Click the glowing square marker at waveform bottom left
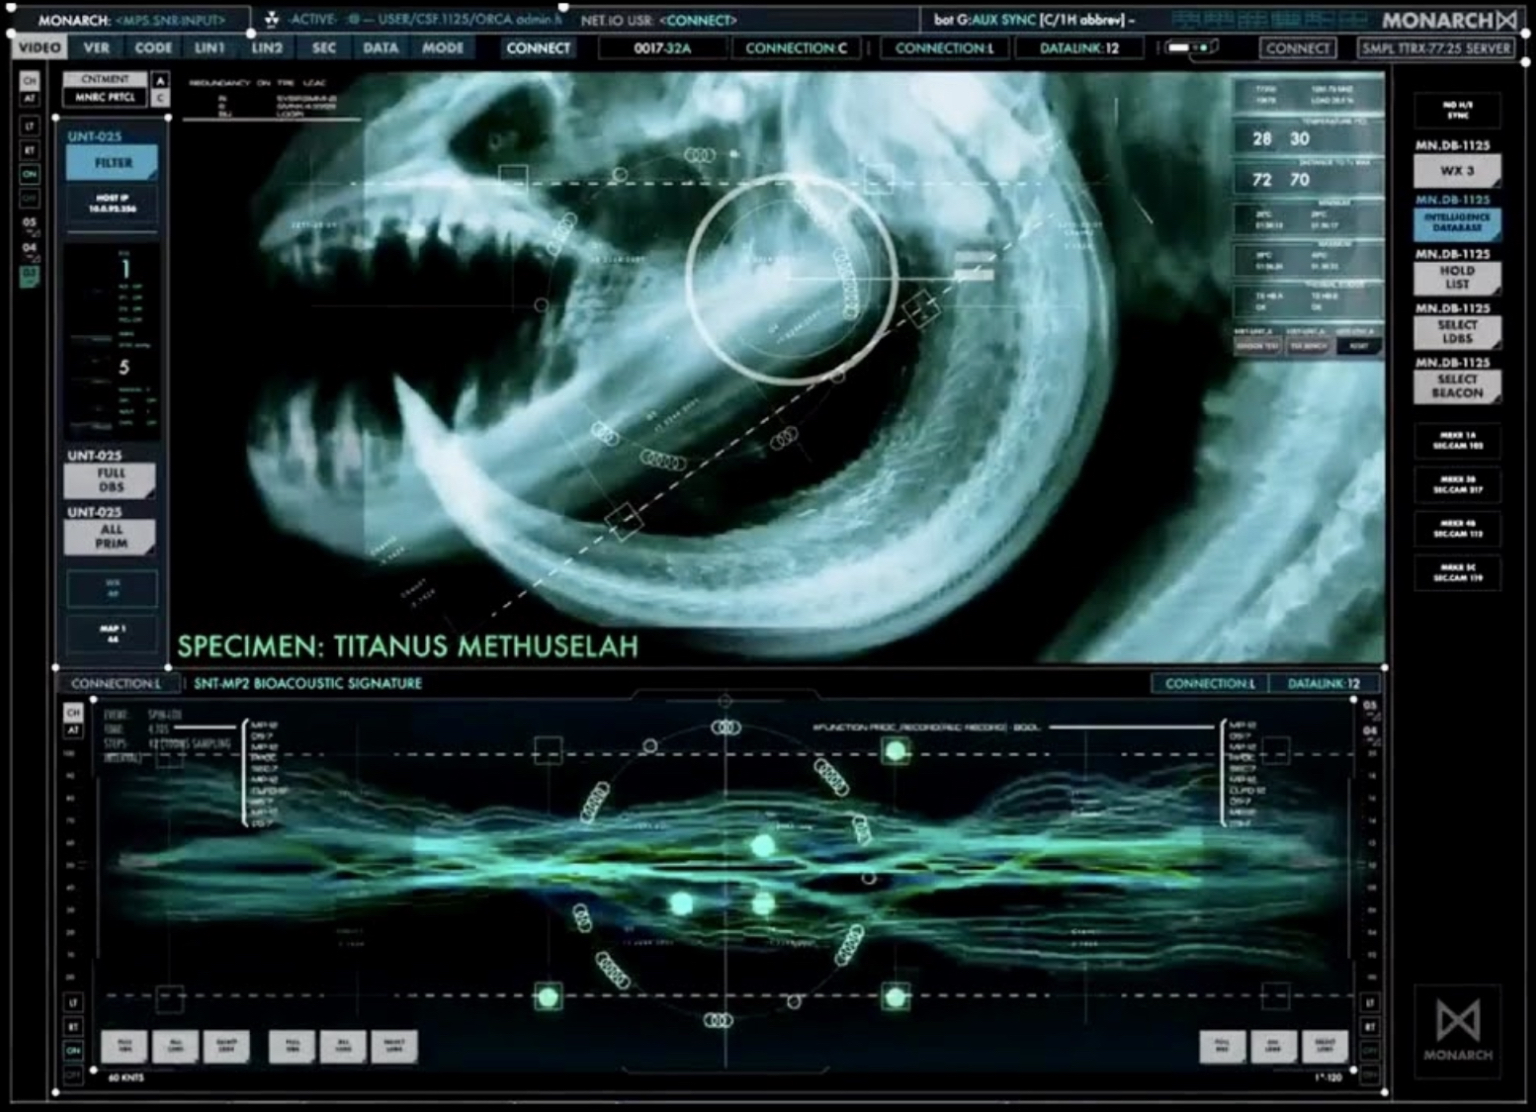 (548, 996)
